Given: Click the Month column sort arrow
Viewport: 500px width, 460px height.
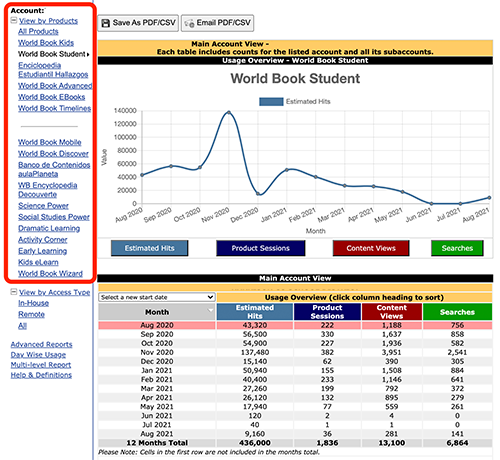Looking at the screenshot, I should click(210, 311).
